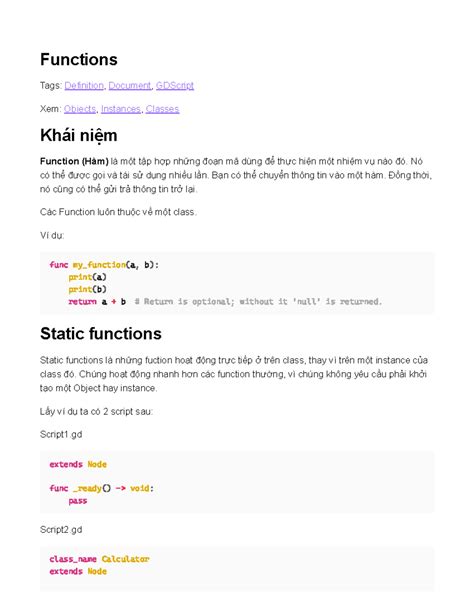Viewport: 474px width, 613px height.
Task: Click the bold Function (Hàm) term
Action: 74,161
